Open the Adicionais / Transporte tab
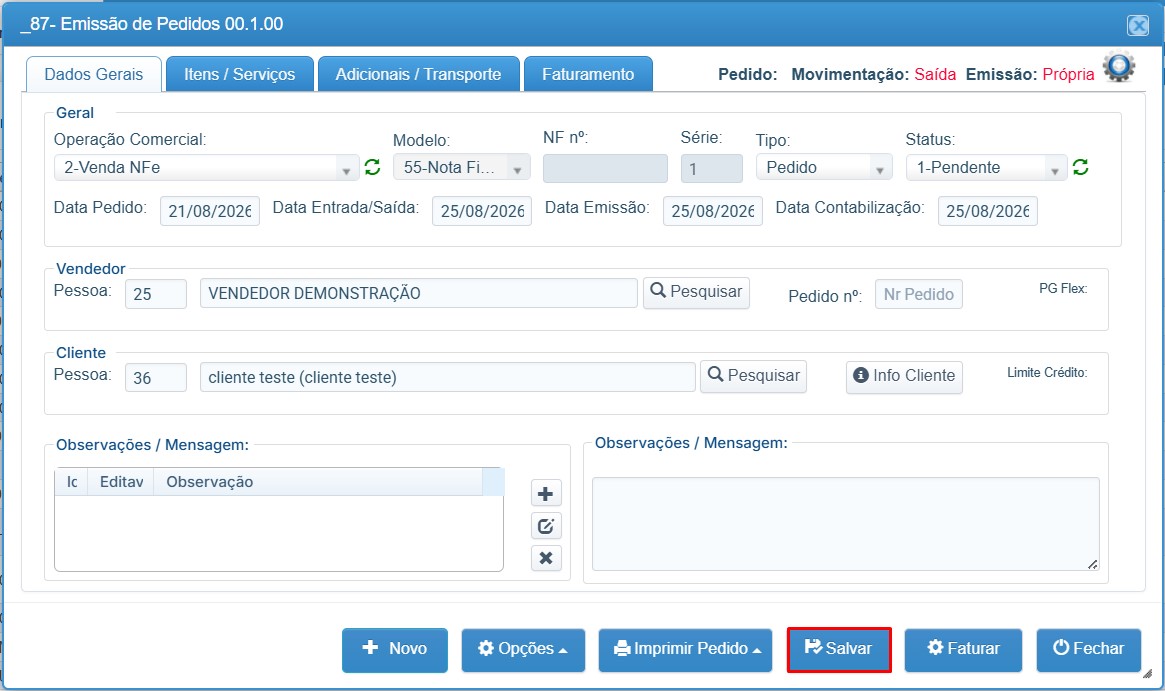The image size is (1165, 691). (418, 74)
